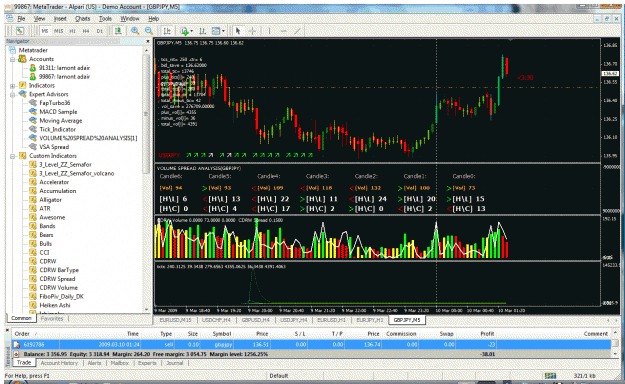
Task: Open the Account History terminal tab
Action: click(59, 363)
